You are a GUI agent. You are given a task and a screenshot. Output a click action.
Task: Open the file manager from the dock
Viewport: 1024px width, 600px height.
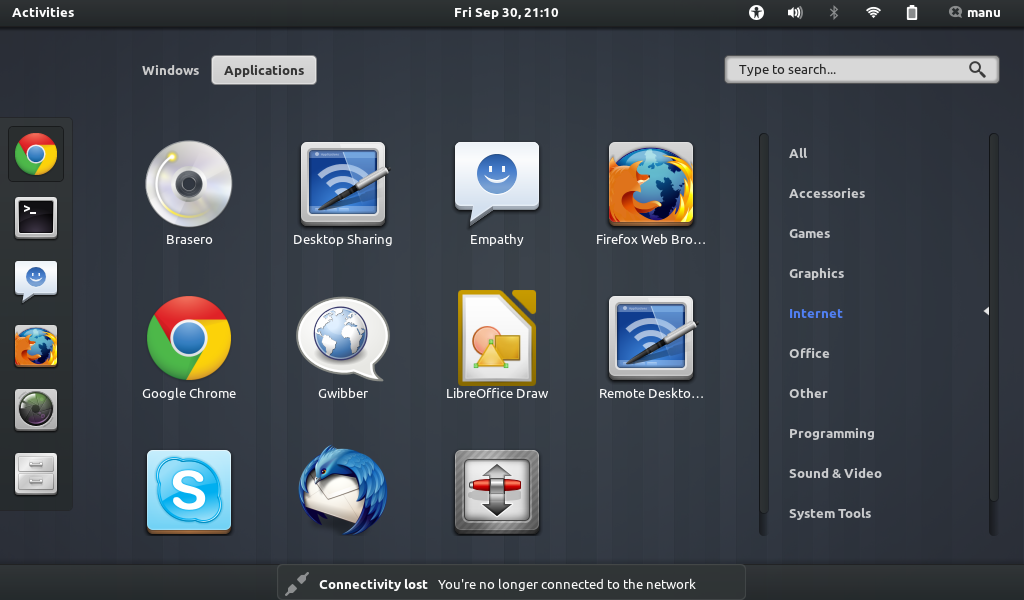coord(35,473)
